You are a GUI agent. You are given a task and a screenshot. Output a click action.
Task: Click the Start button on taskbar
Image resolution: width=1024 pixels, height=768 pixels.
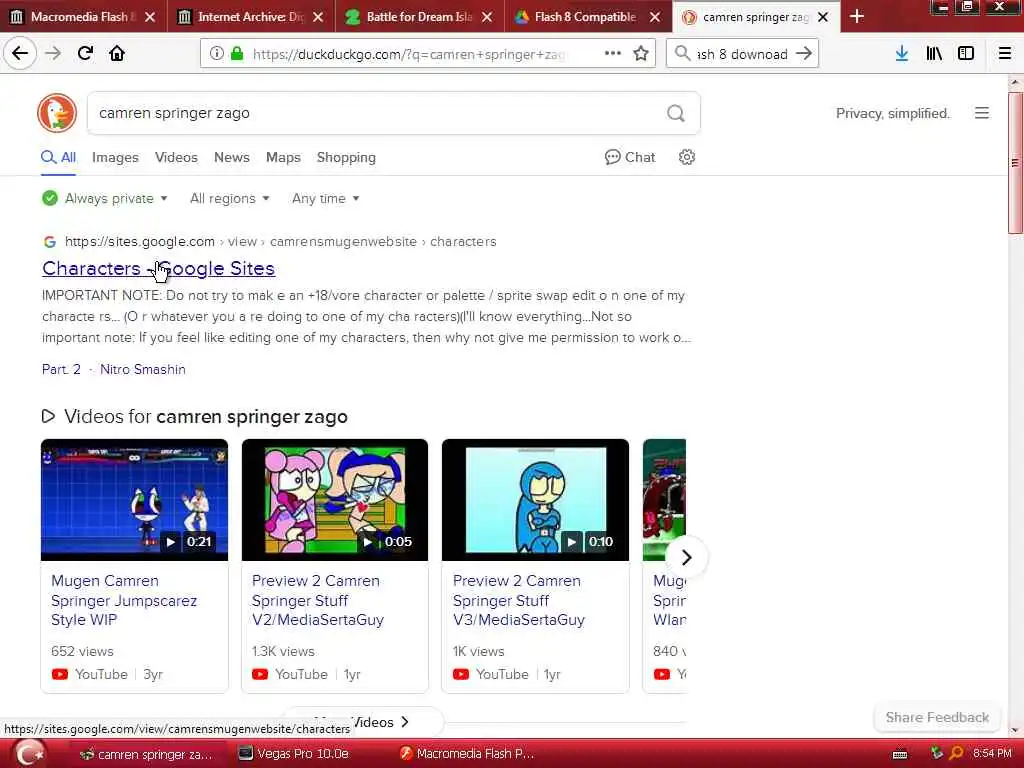(x=29, y=754)
